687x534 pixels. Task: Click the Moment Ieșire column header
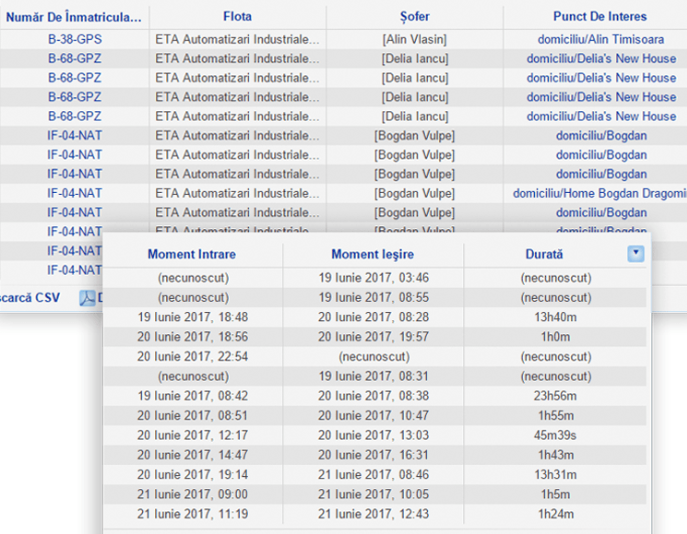(x=373, y=255)
